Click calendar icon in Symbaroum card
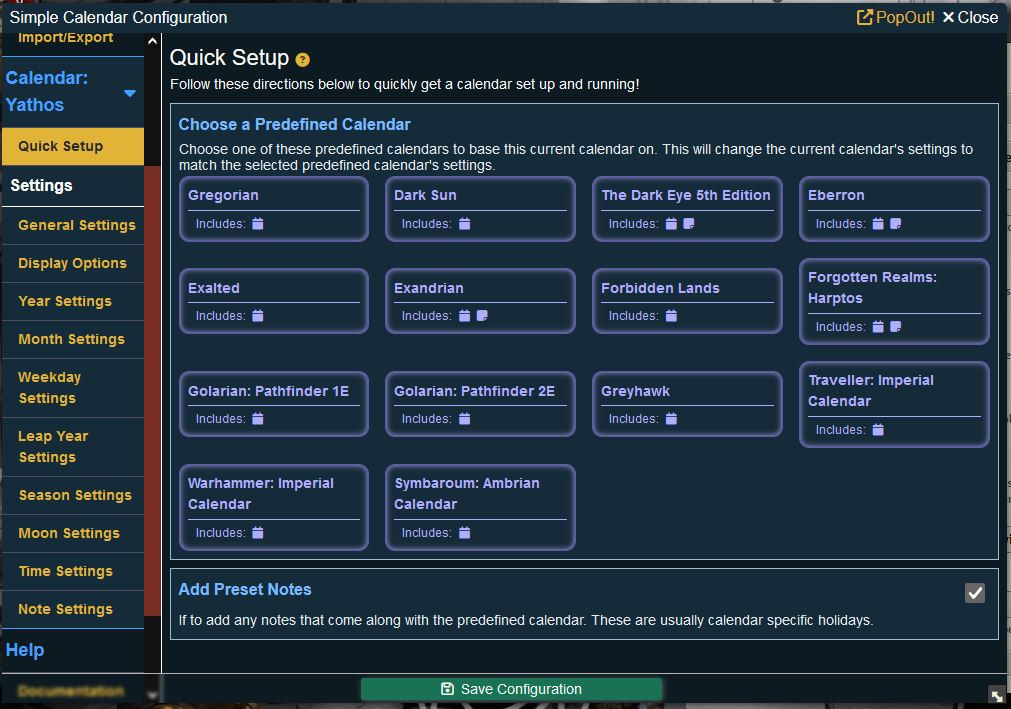The image size is (1011, 709). pyautogui.click(x=464, y=533)
